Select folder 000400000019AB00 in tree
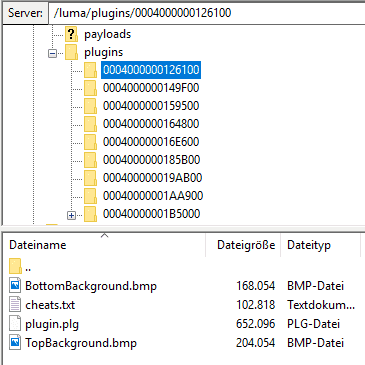 pos(152,178)
